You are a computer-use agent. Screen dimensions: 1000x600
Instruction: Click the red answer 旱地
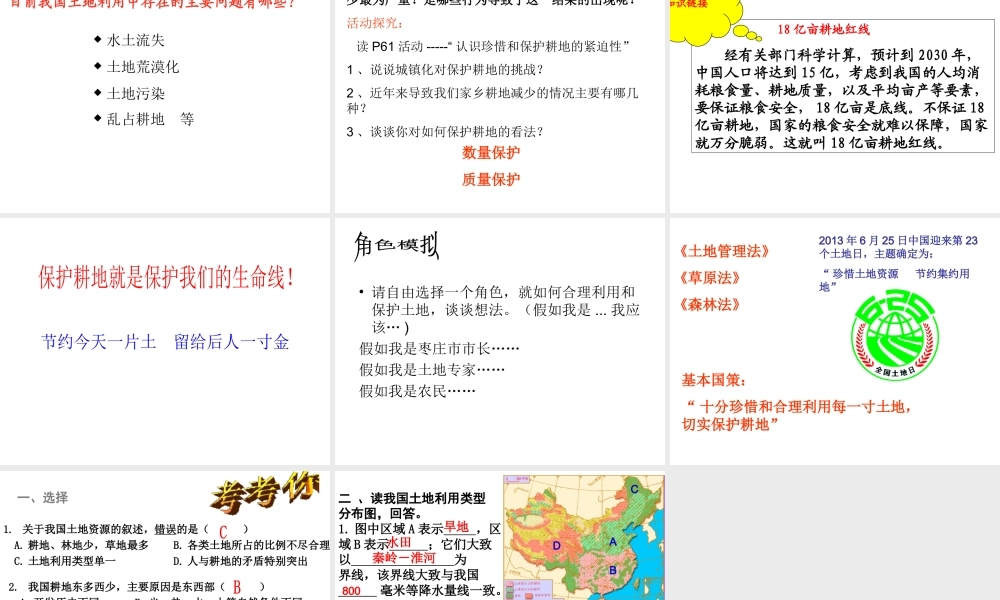click(457, 527)
